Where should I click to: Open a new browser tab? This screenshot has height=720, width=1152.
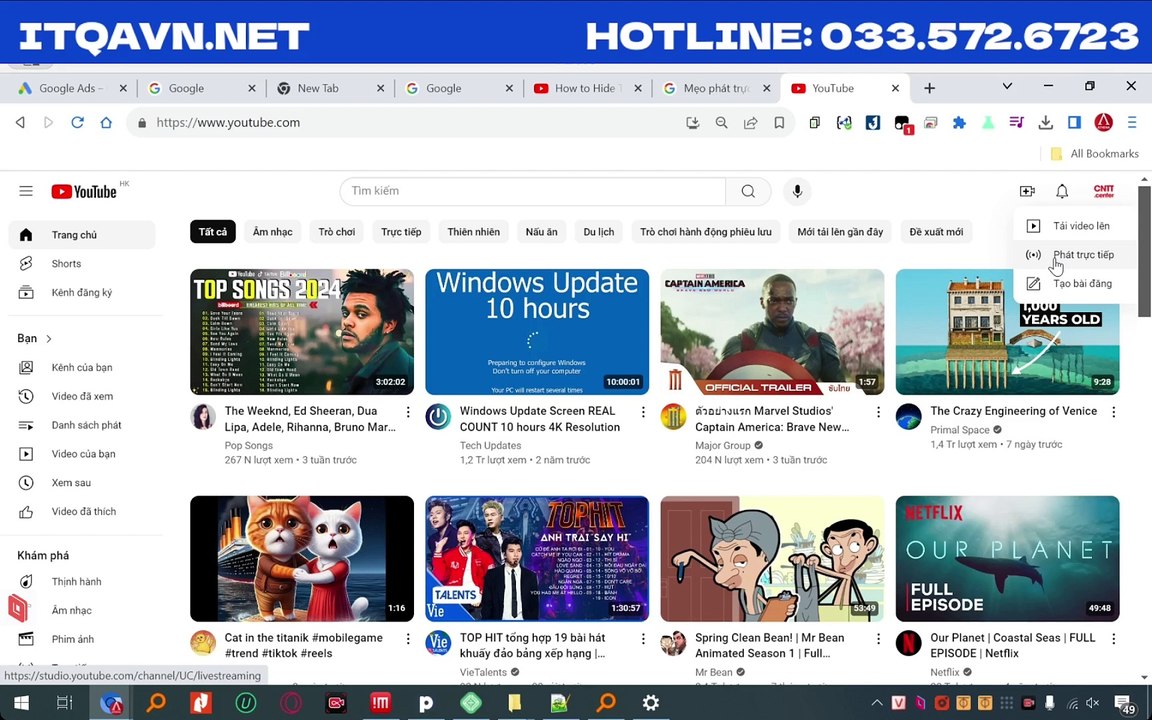click(929, 88)
